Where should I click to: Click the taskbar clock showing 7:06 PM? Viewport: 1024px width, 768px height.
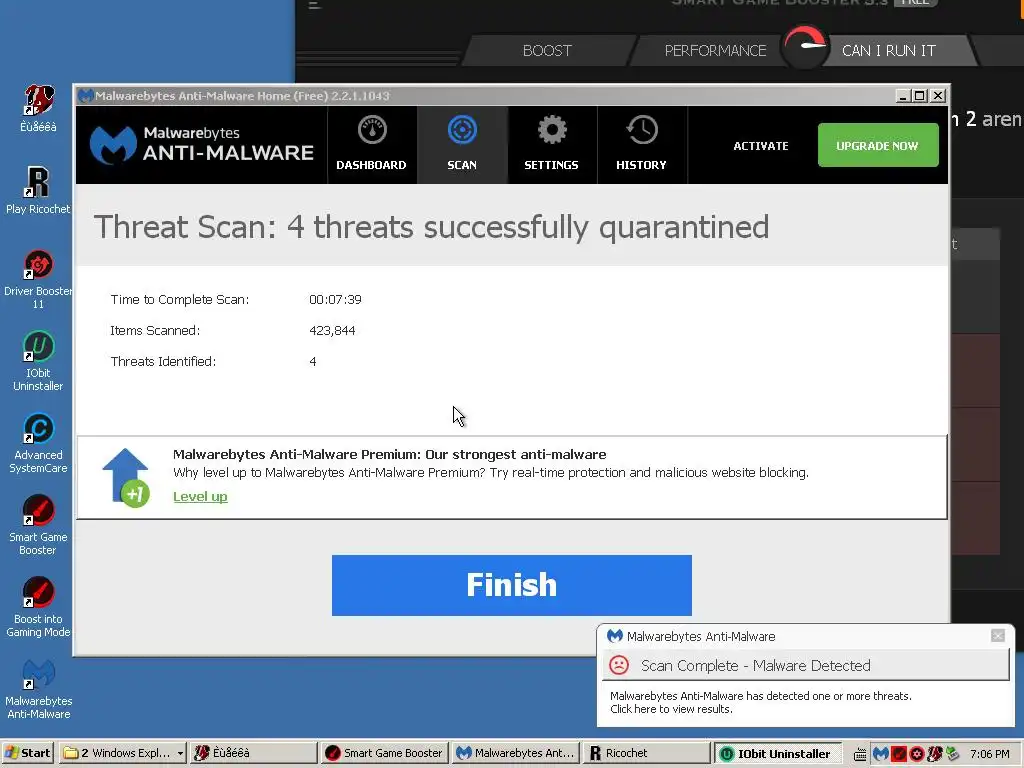point(989,754)
